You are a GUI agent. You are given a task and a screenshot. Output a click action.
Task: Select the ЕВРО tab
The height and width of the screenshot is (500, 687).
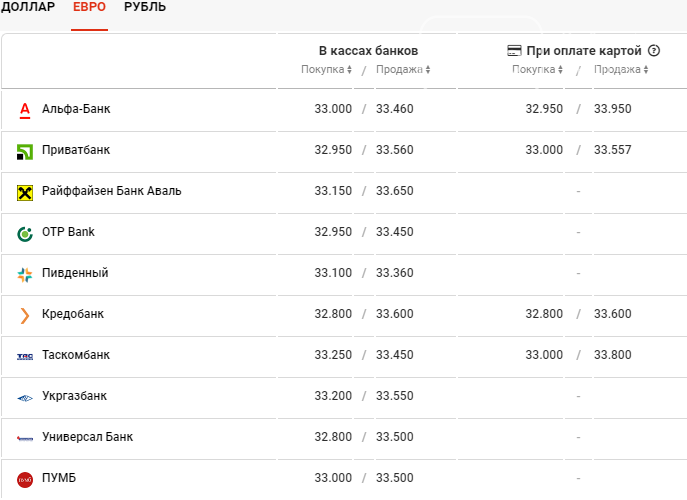coord(89,7)
